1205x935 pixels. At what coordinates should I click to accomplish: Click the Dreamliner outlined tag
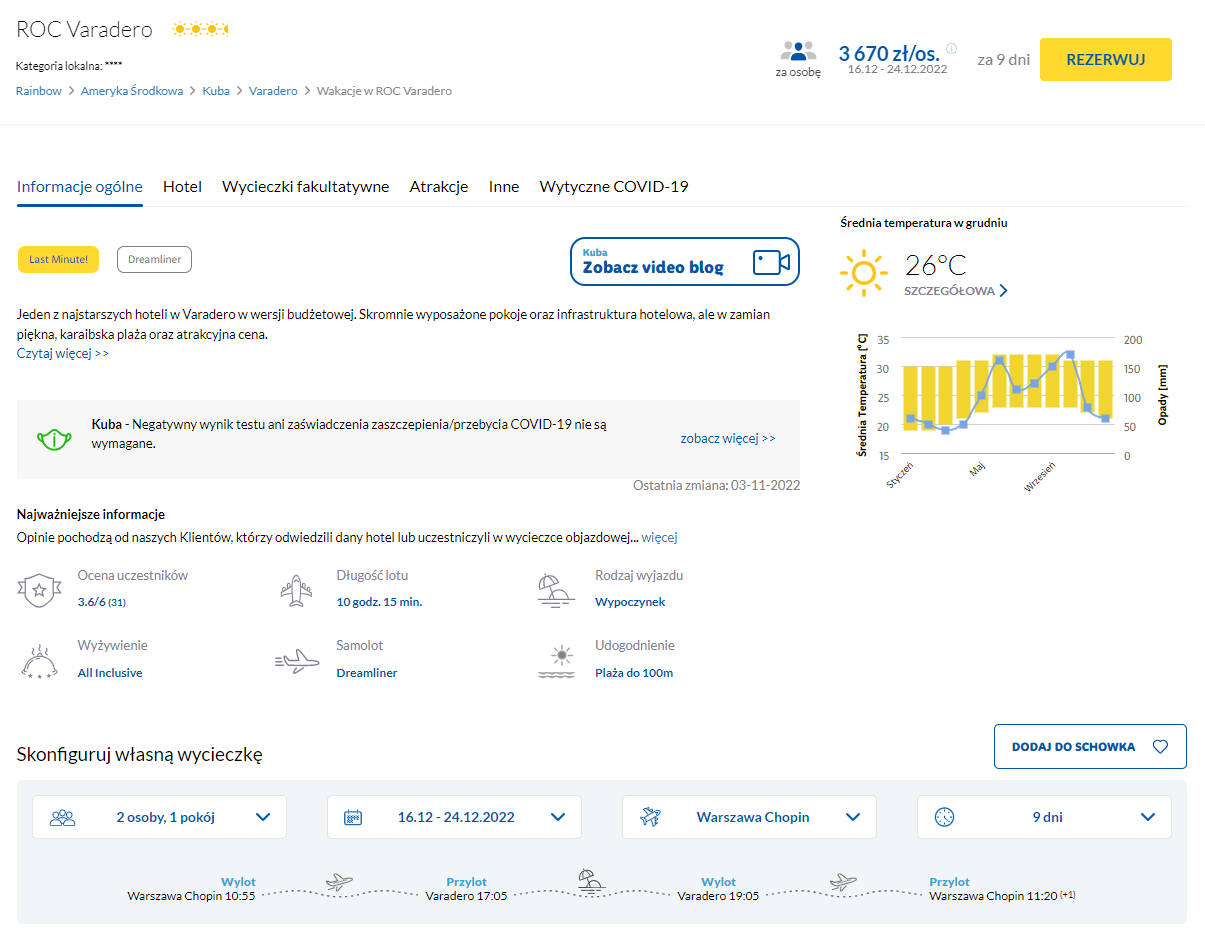pos(154,260)
